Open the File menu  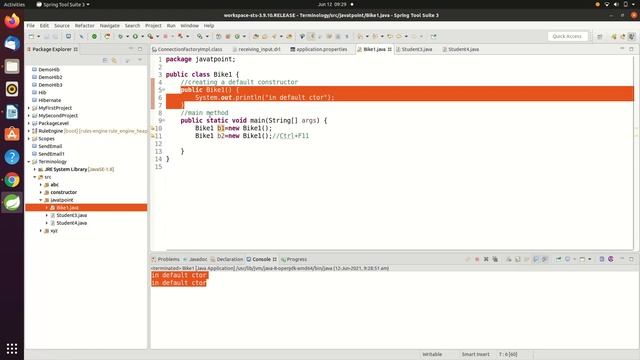click(31, 25)
